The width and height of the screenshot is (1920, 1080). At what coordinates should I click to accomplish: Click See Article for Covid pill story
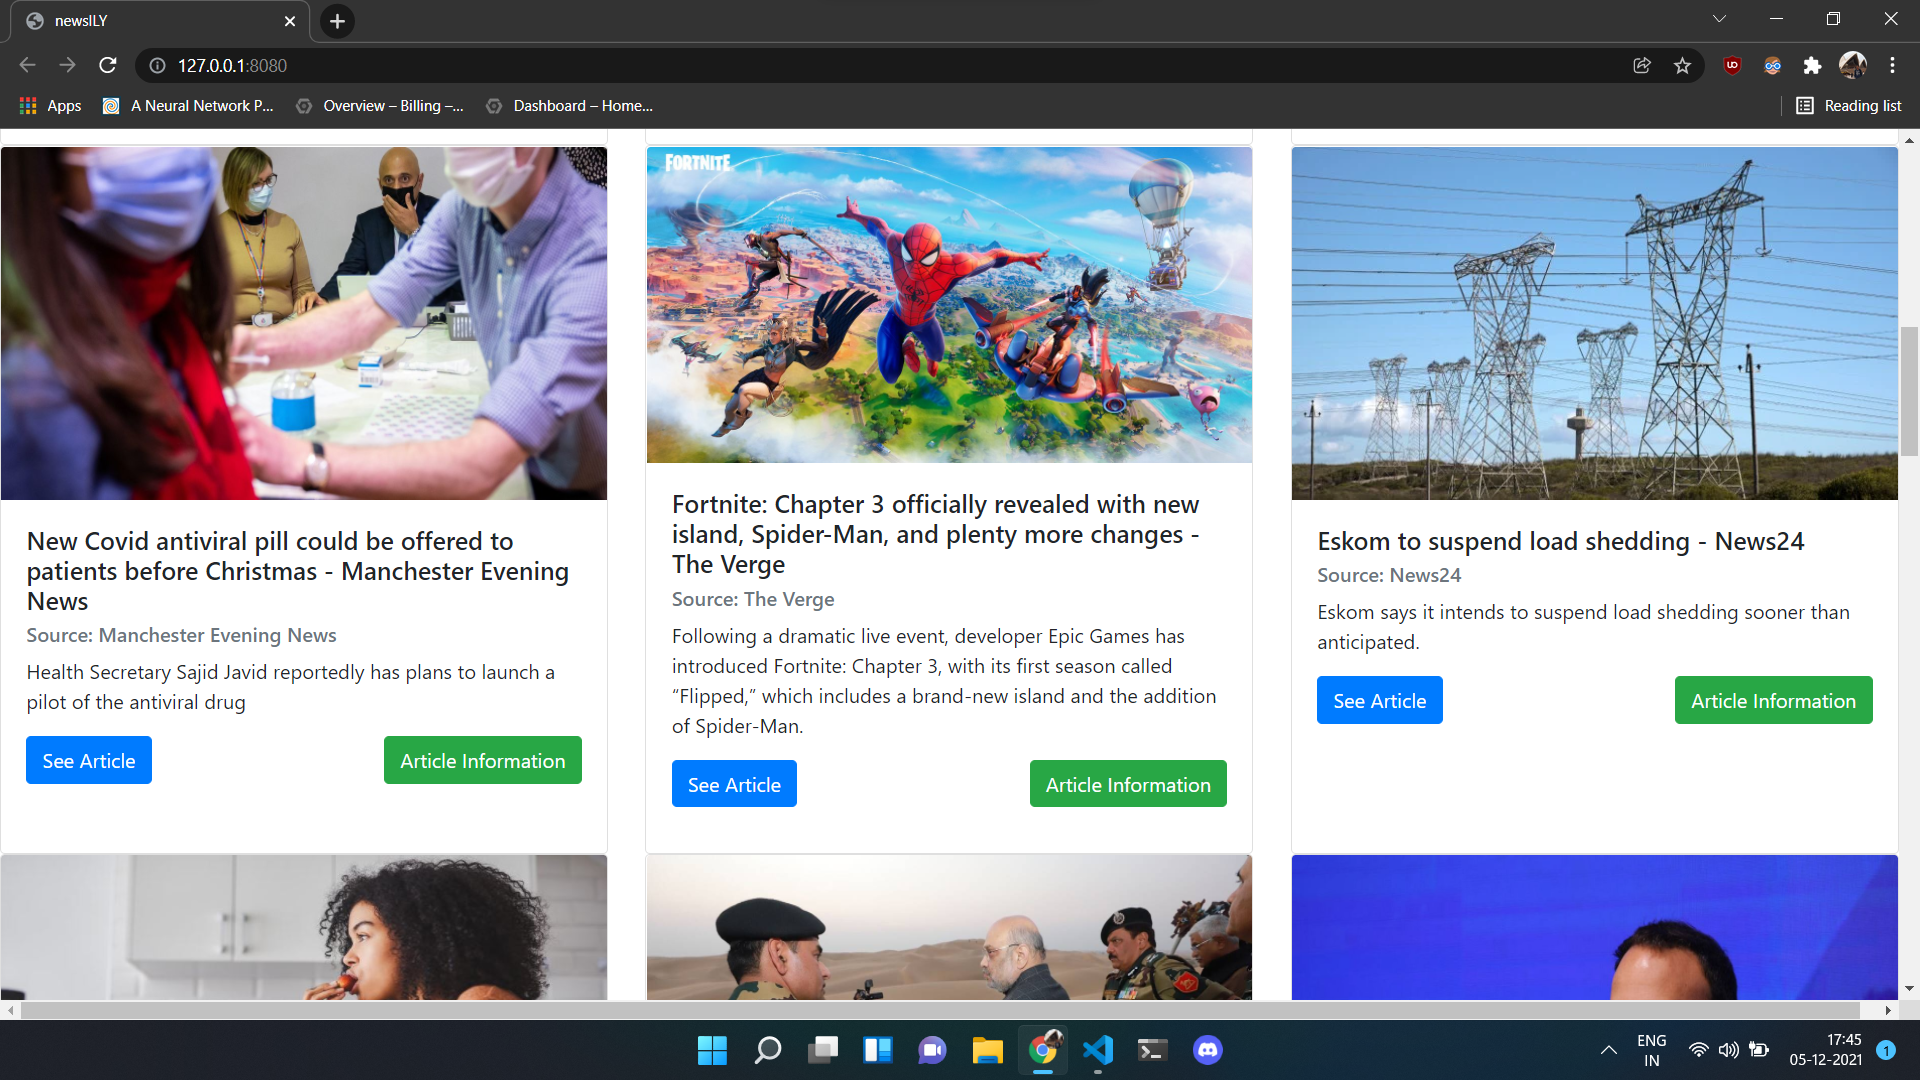tap(89, 760)
